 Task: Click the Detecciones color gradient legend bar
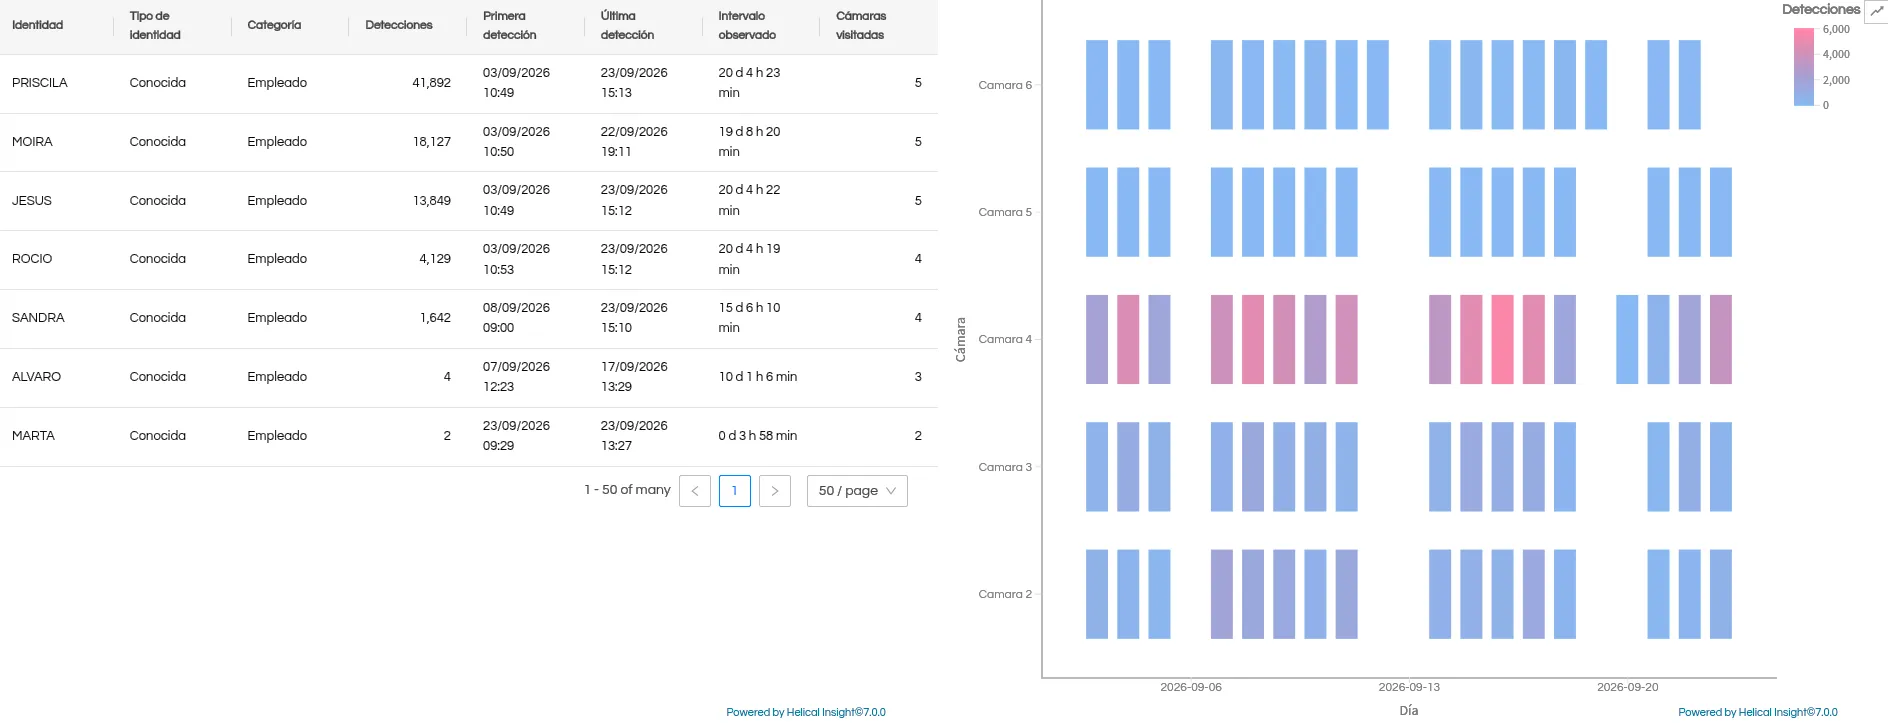1804,67
